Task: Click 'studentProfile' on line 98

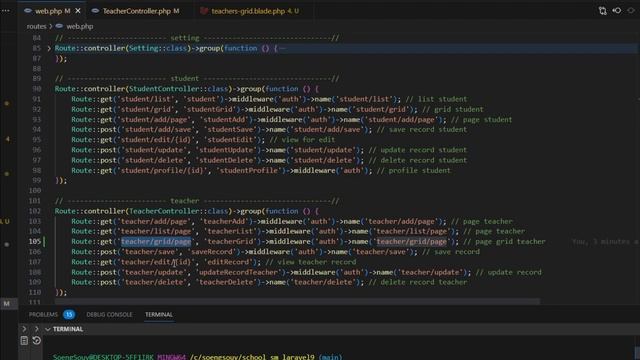Action: coord(249,170)
